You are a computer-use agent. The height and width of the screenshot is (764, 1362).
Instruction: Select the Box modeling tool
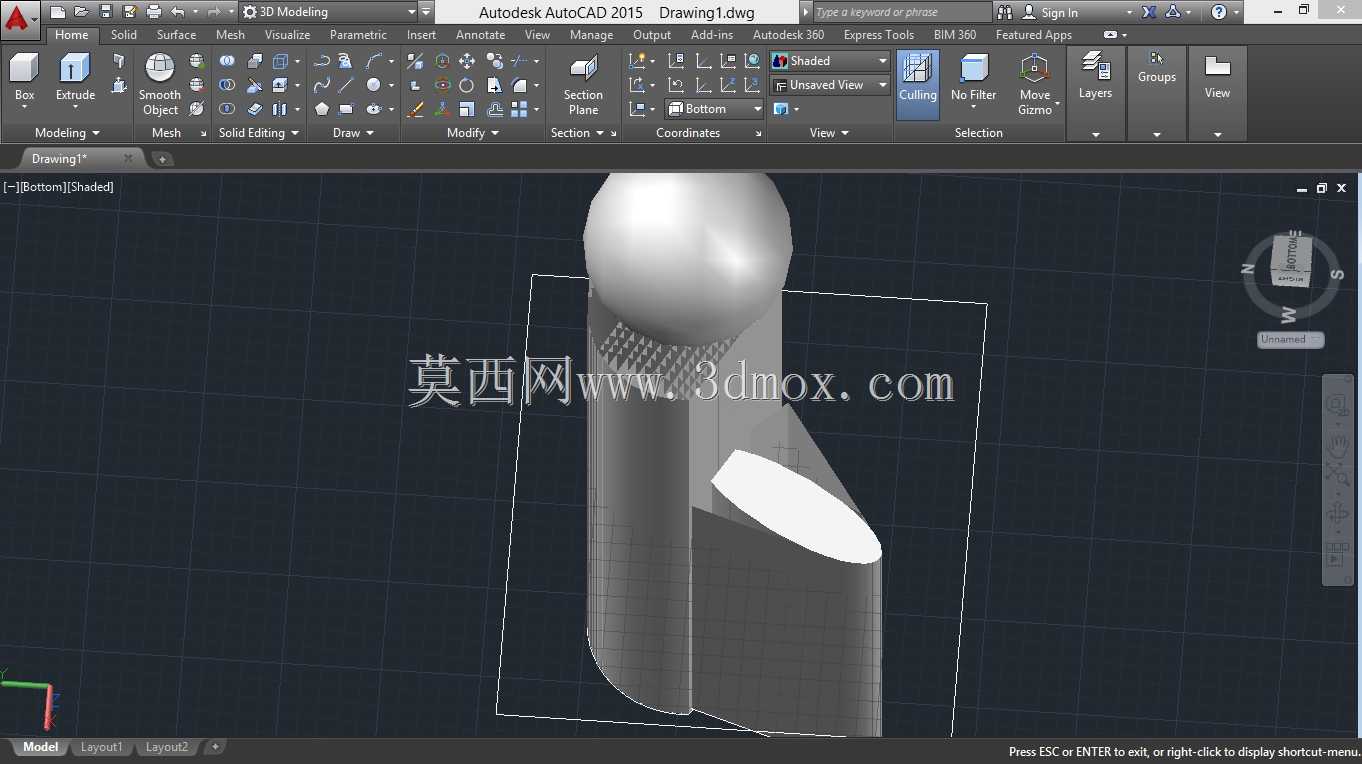click(x=24, y=78)
